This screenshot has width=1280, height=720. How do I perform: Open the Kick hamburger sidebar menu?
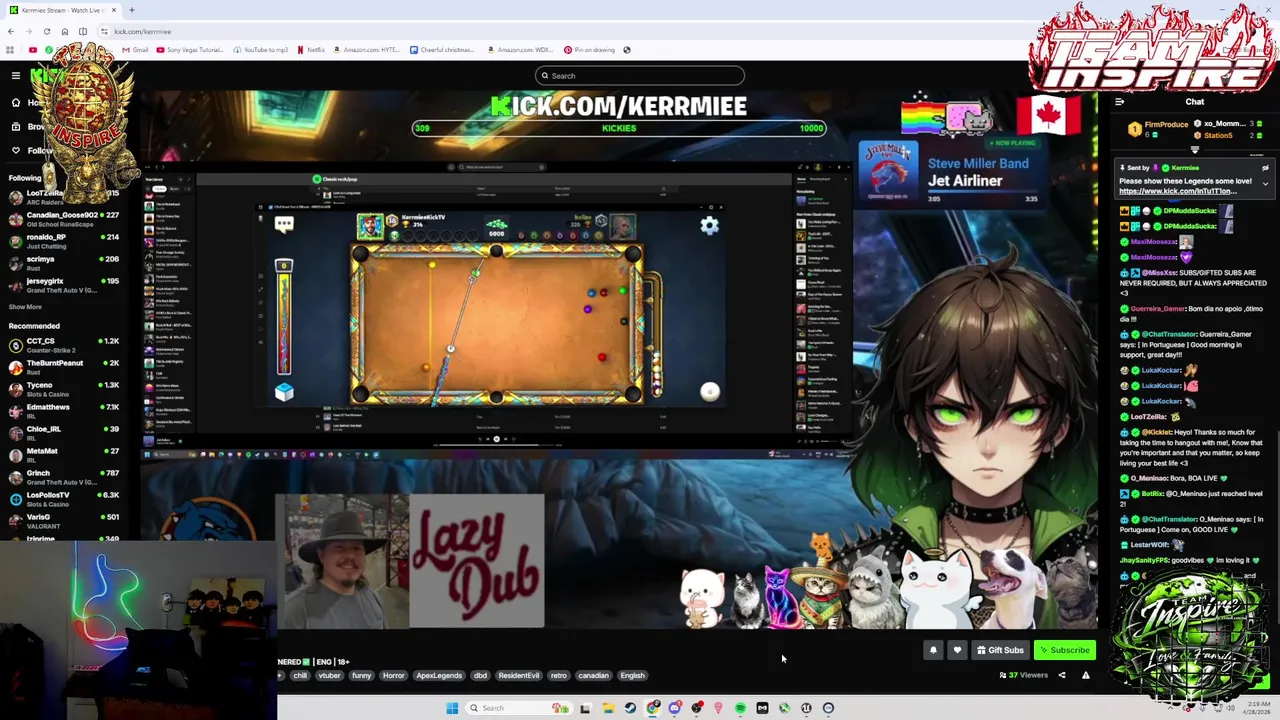[16, 76]
